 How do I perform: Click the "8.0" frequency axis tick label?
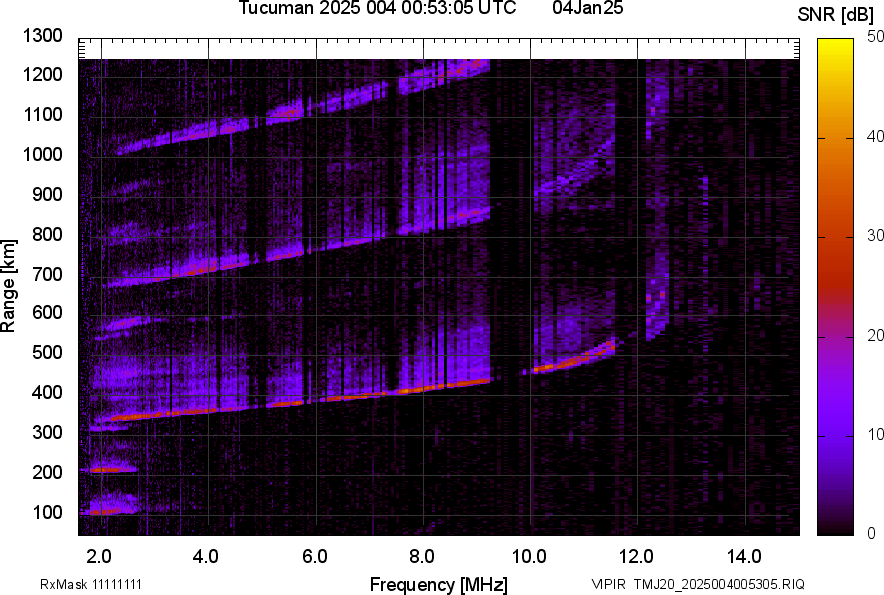[x=422, y=556]
